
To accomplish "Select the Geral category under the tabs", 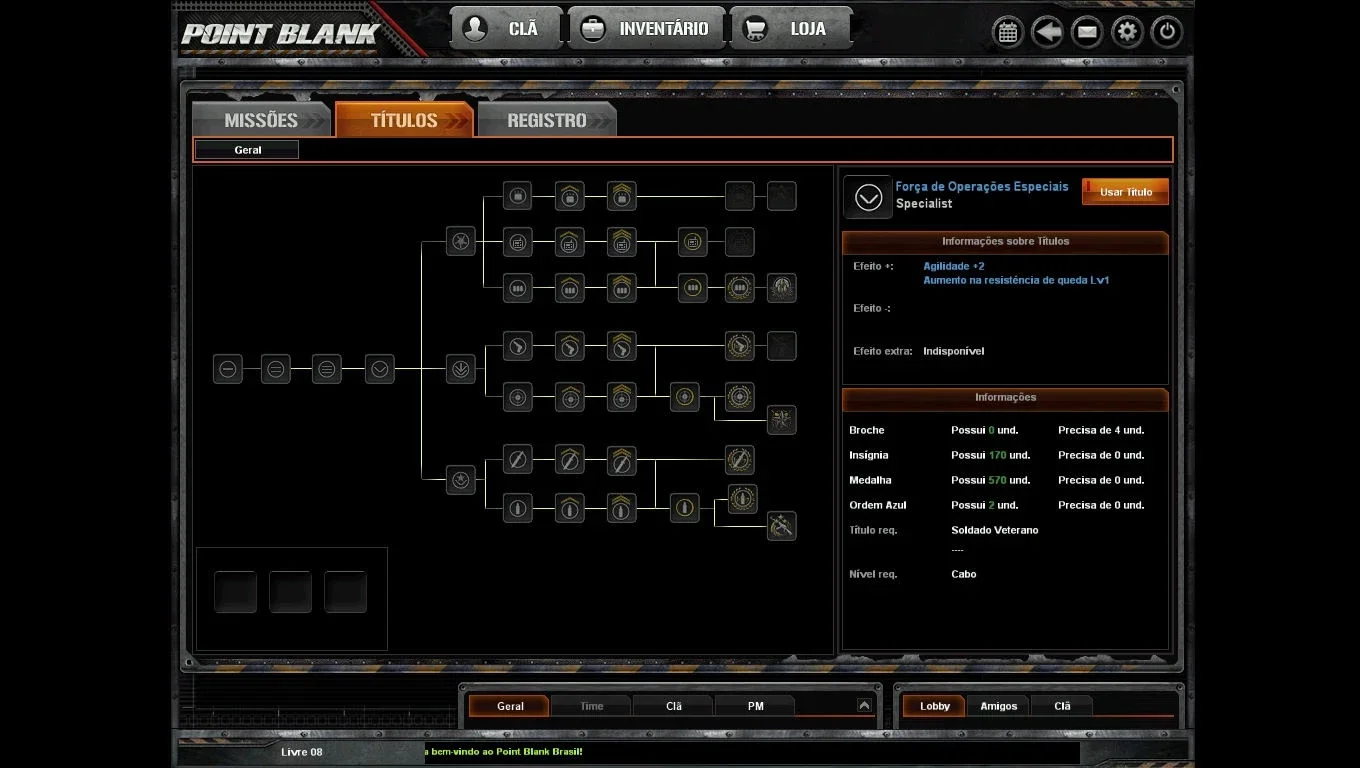I will pyautogui.click(x=247, y=150).
